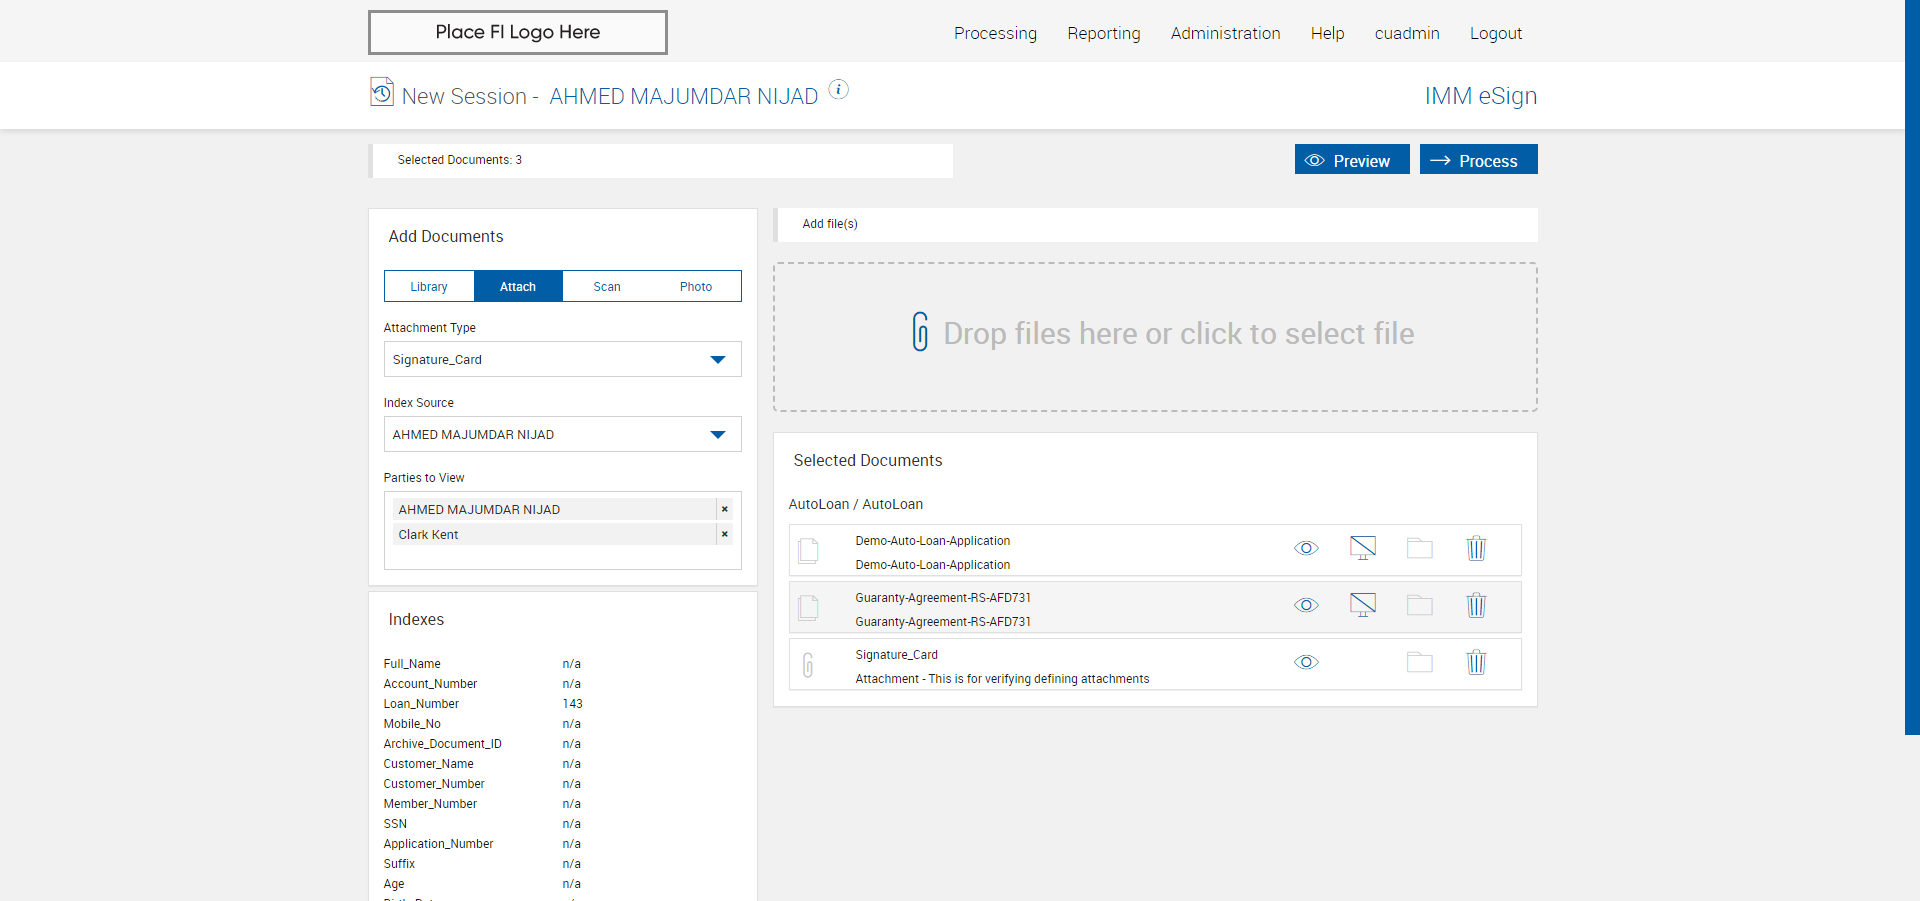Click folder icon for Demo-Auto-Loan-Application
The image size is (1920, 901).
1419,549
